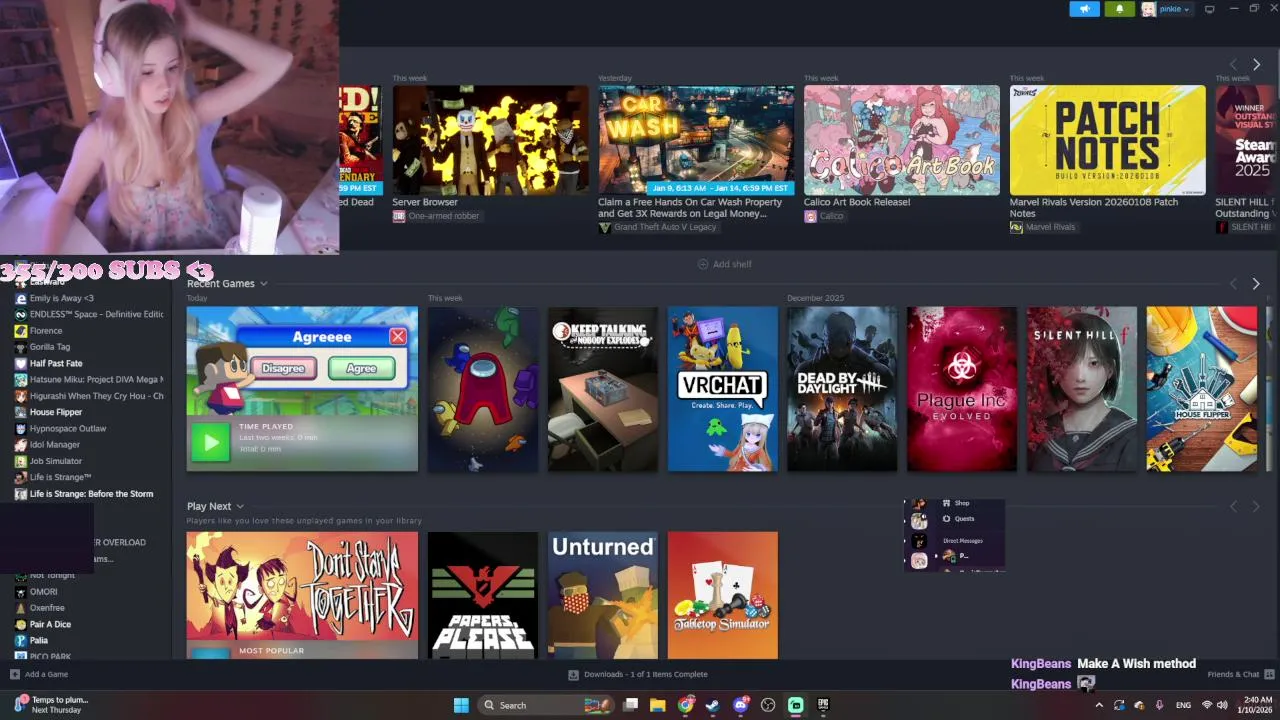Open Dead by Daylight game cover
This screenshot has height=720, width=1280.
(x=842, y=389)
